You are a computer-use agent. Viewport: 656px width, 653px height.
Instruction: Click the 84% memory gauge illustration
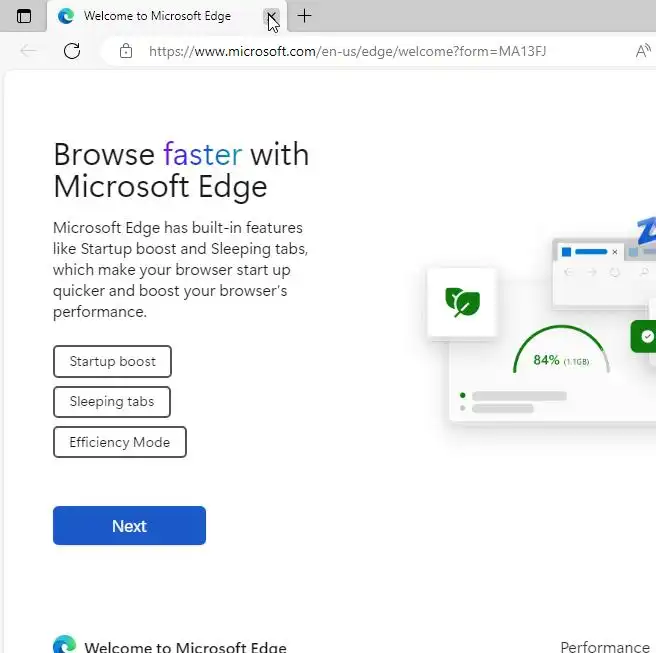tap(561, 350)
